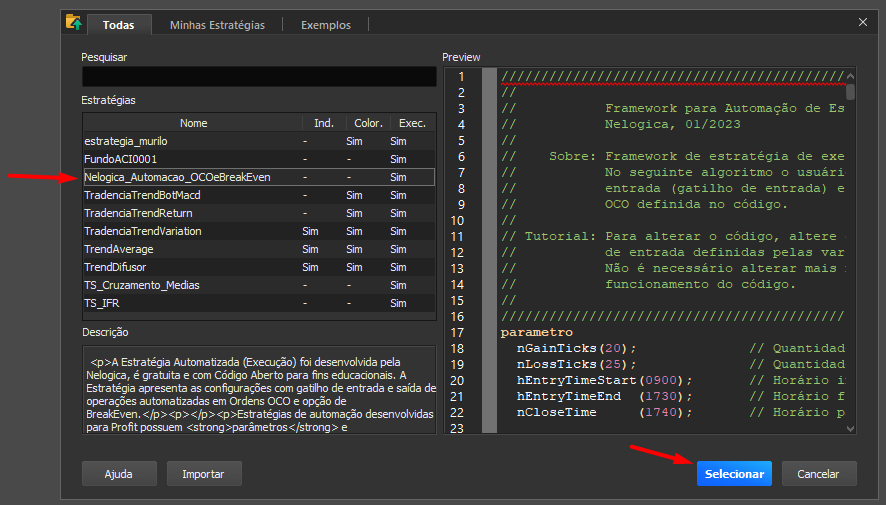Click the preview scrollbar thumb
This screenshot has width=886, height=505.
[850, 92]
